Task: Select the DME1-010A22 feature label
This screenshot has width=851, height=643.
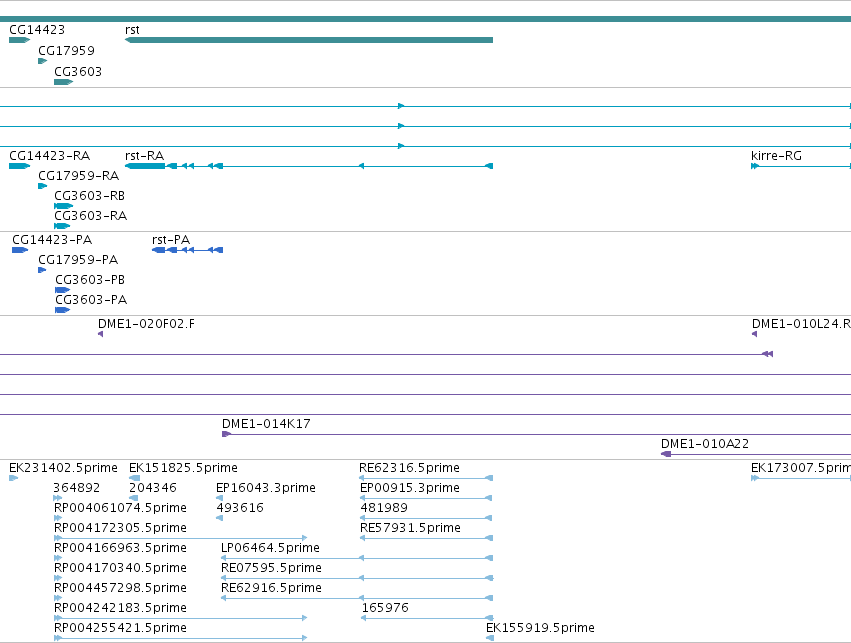Action: [705, 444]
